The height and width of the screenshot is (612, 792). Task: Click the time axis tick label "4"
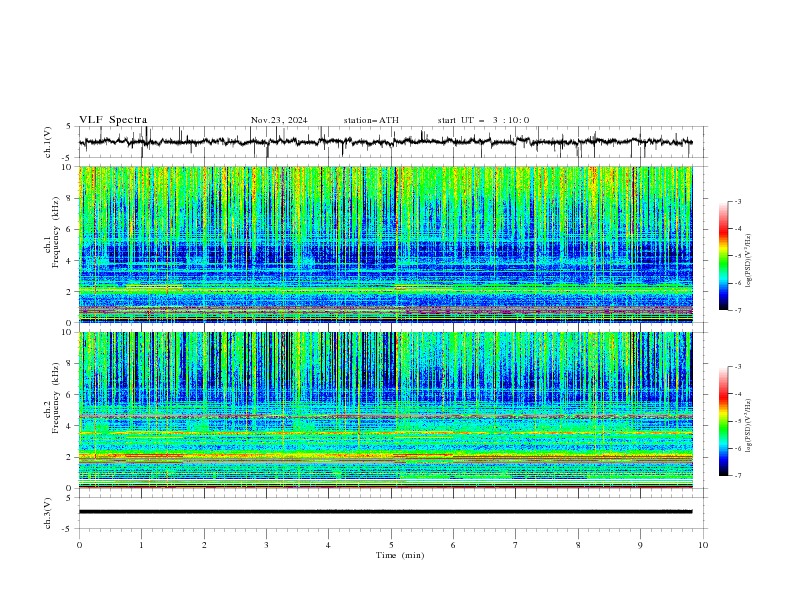click(x=328, y=545)
